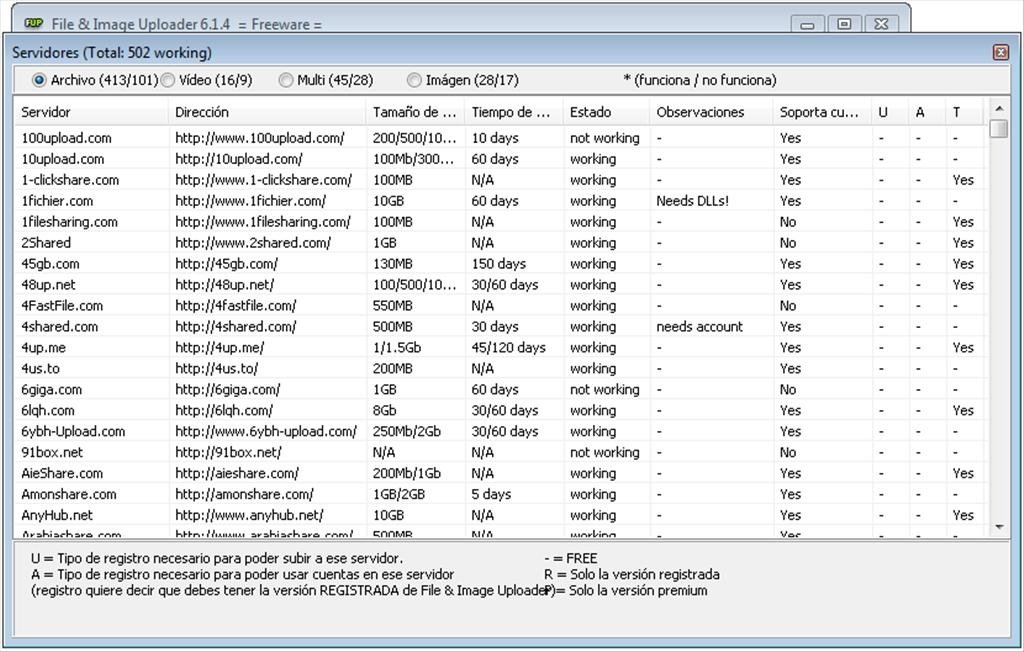Click 'not working' status for 91box.net

605,452
